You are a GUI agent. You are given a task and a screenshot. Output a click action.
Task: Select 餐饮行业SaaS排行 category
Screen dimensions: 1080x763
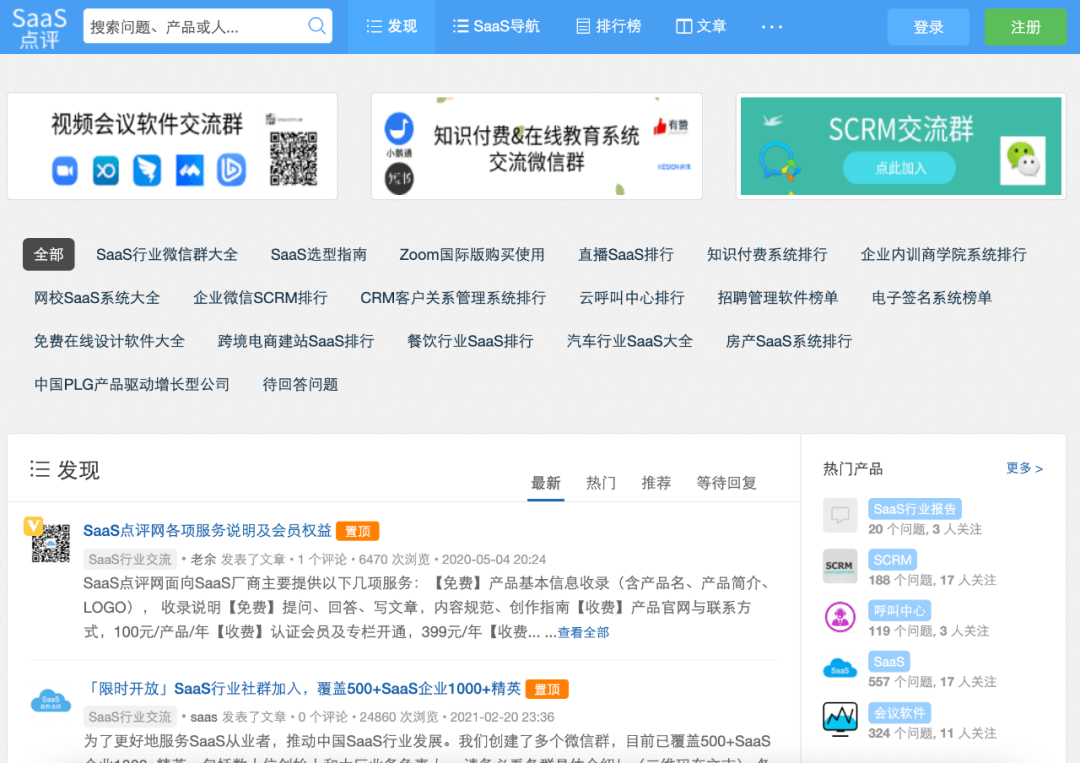coord(470,342)
